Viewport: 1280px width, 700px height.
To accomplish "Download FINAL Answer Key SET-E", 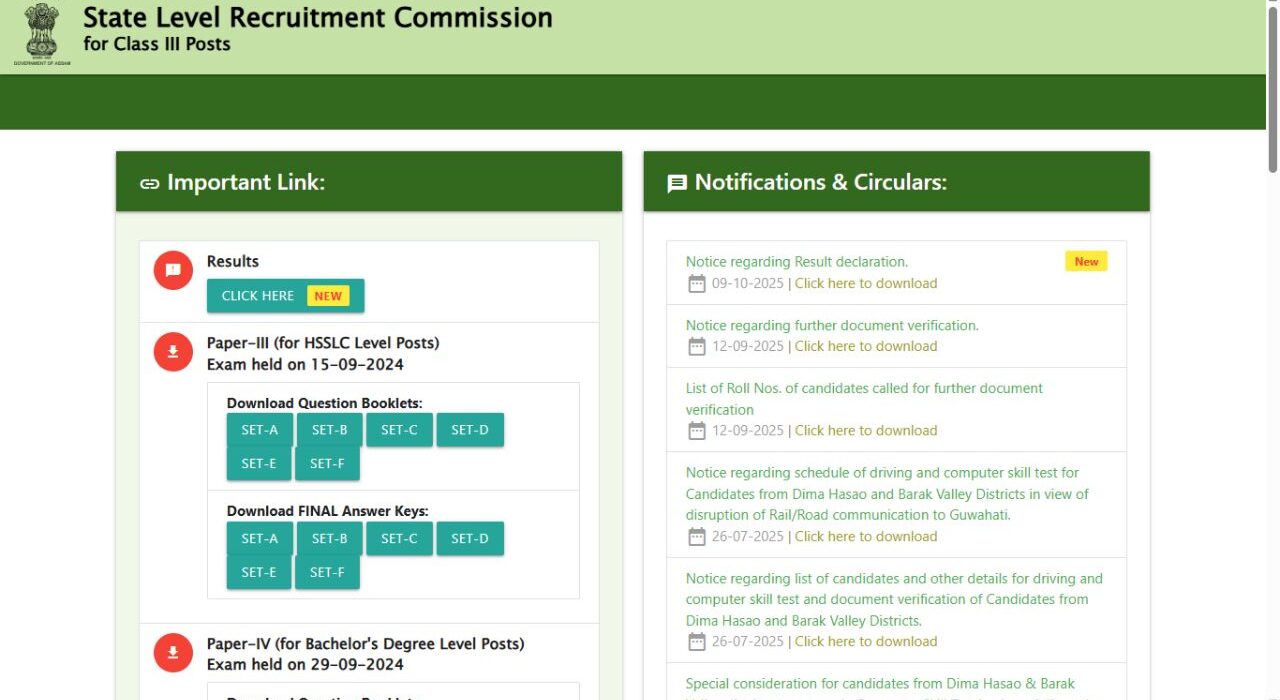I will (258, 572).
